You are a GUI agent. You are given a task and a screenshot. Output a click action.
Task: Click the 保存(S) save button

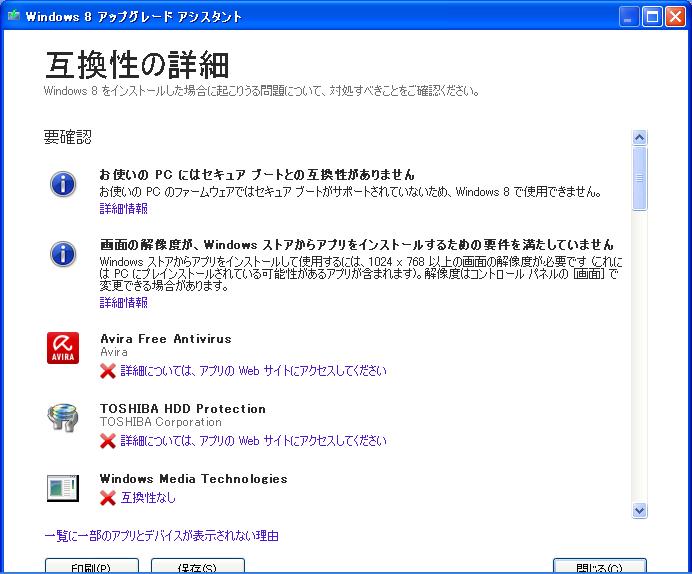click(x=198, y=566)
